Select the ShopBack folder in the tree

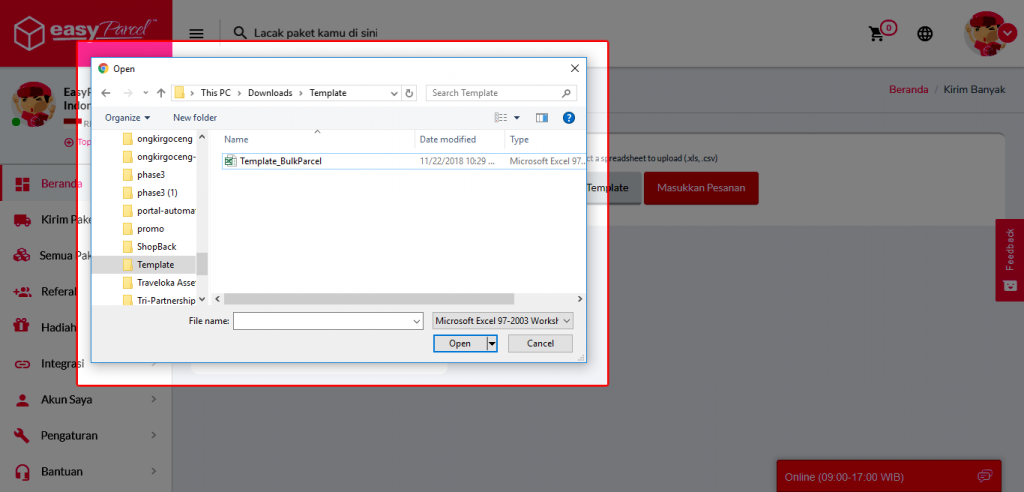click(157, 246)
